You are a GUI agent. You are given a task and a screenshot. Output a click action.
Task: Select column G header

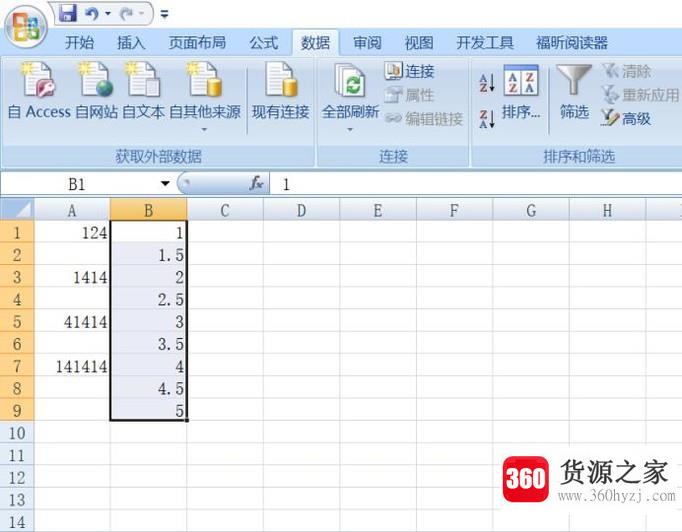coord(531,211)
